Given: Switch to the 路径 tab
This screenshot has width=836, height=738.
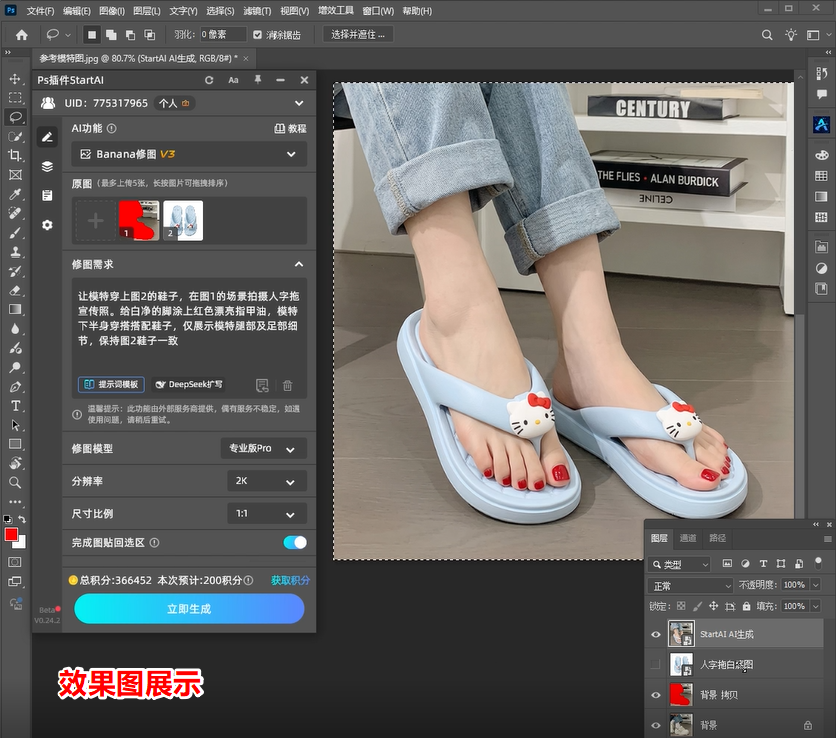Looking at the screenshot, I should pos(717,538).
